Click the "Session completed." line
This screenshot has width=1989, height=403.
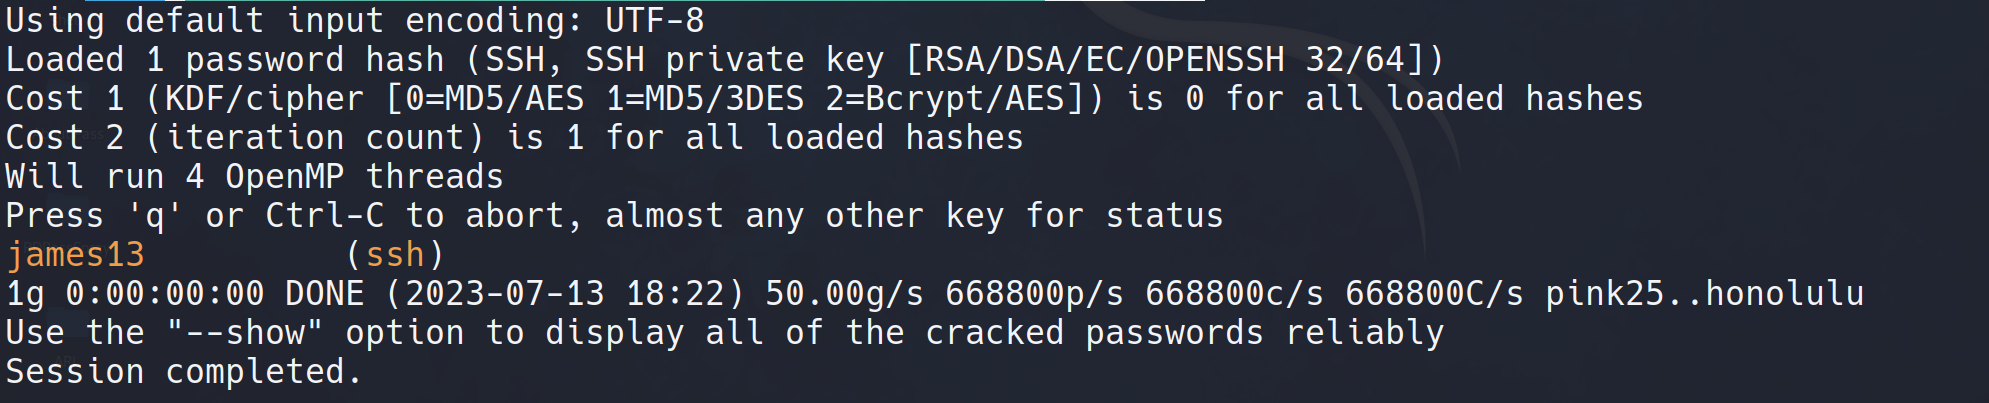[x=184, y=372]
